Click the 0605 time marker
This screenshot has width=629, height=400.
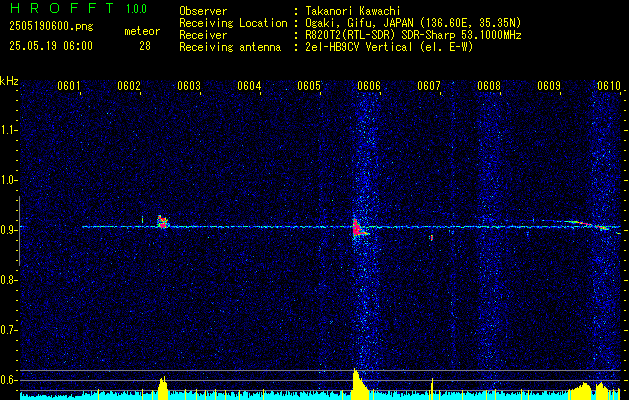coord(308,86)
